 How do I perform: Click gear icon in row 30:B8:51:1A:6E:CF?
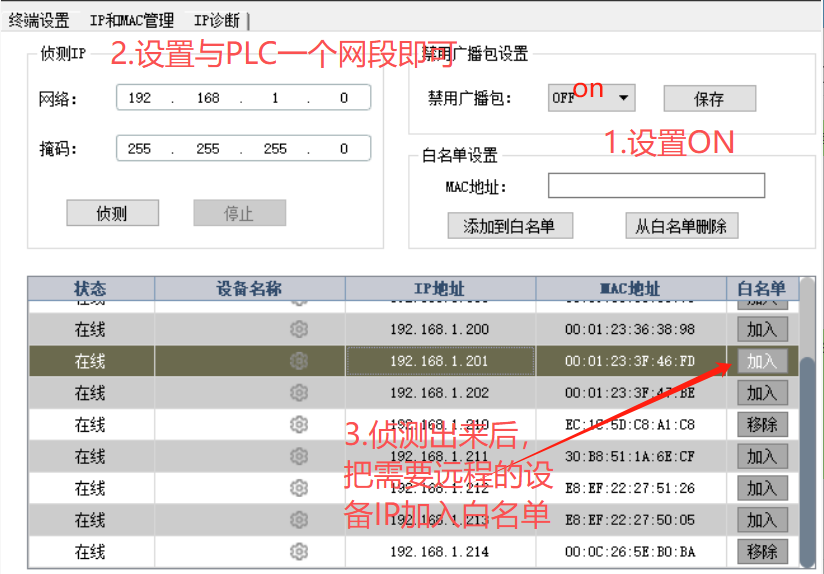[298, 456]
